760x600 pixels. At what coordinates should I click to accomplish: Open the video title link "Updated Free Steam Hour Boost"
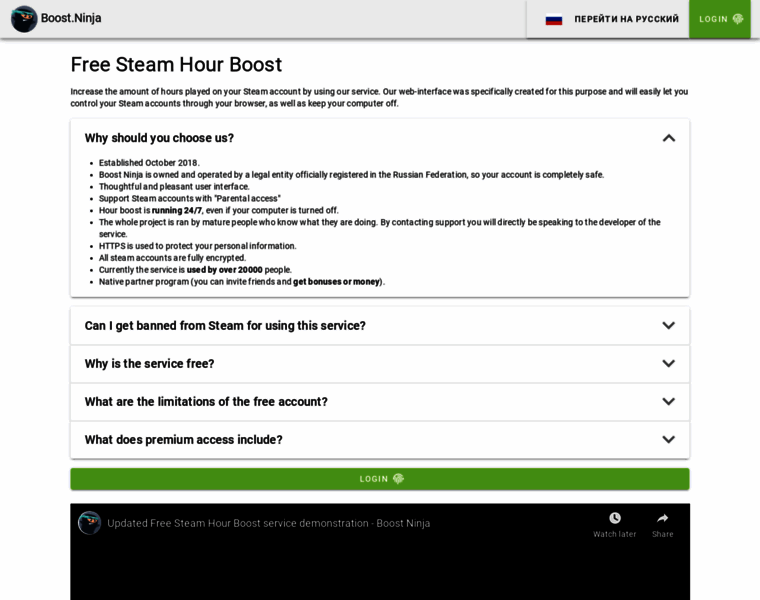point(269,523)
